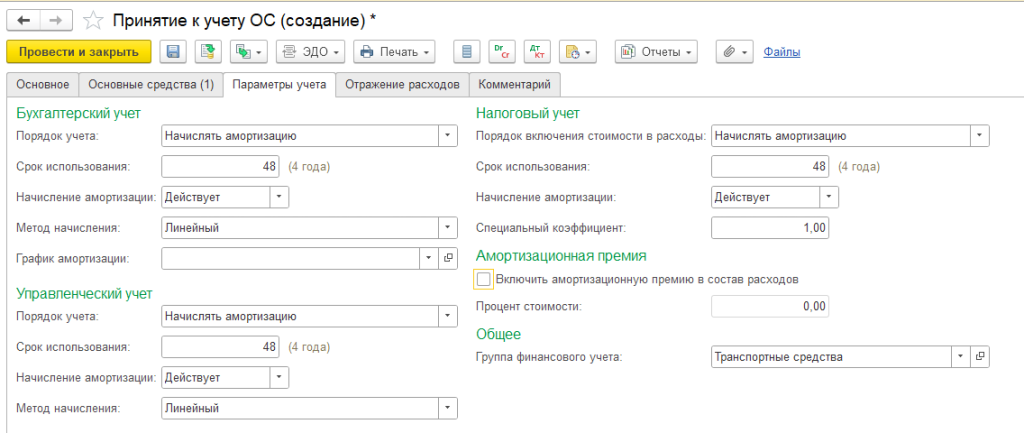Viewport: 1024px width, 433px height.
Task: Open the Печать menu button
Action: pos(395,51)
